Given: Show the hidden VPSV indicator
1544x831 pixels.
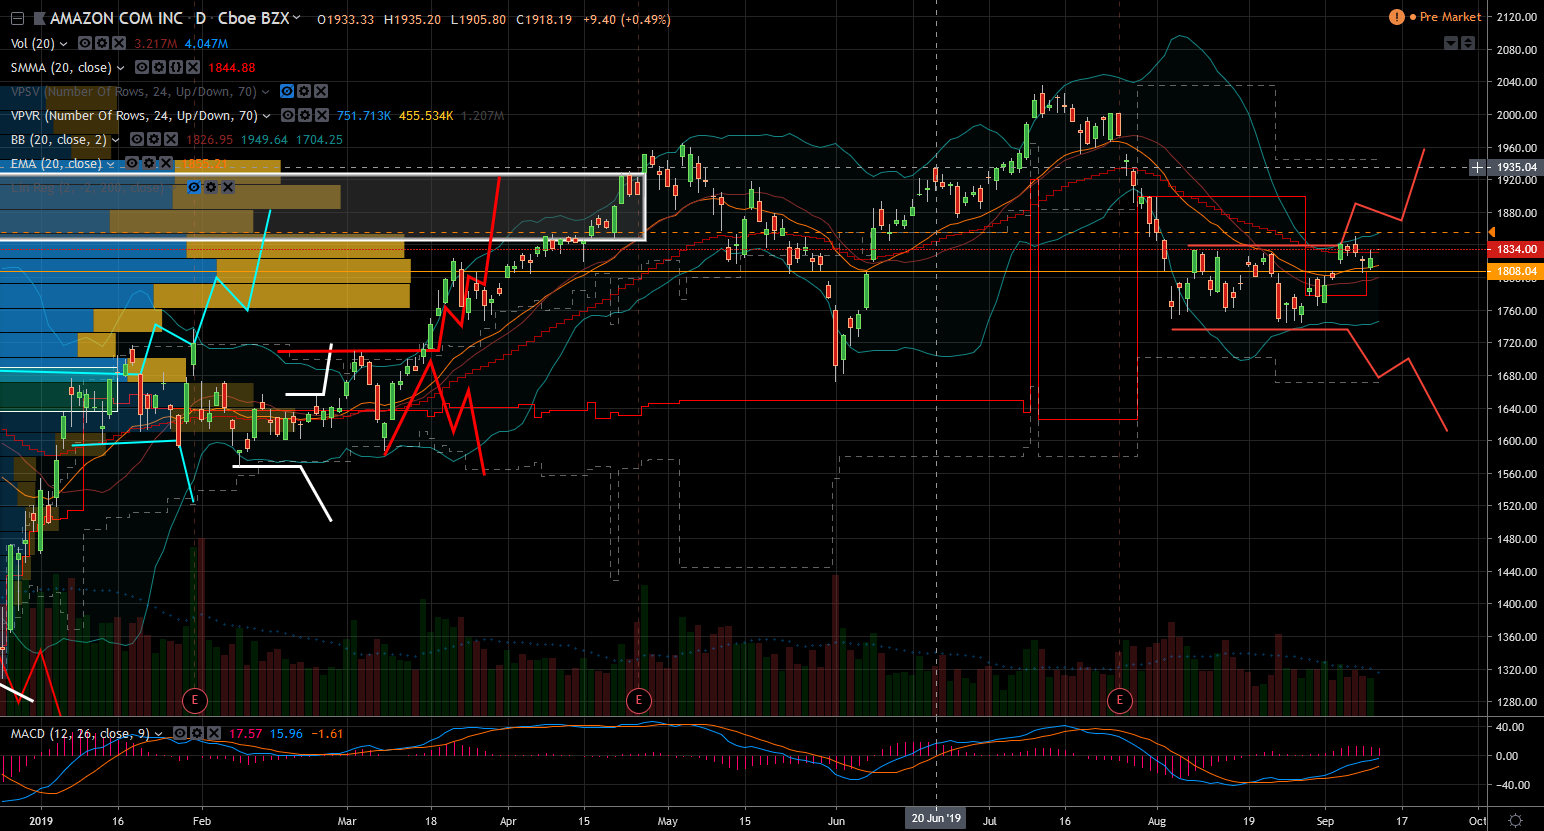Looking at the screenshot, I should coord(287,92).
